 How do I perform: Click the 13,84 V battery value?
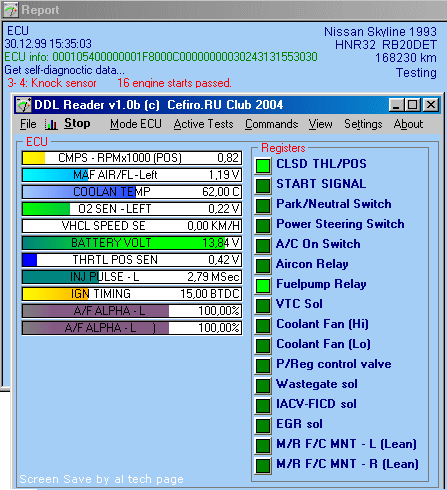(x=221, y=243)
